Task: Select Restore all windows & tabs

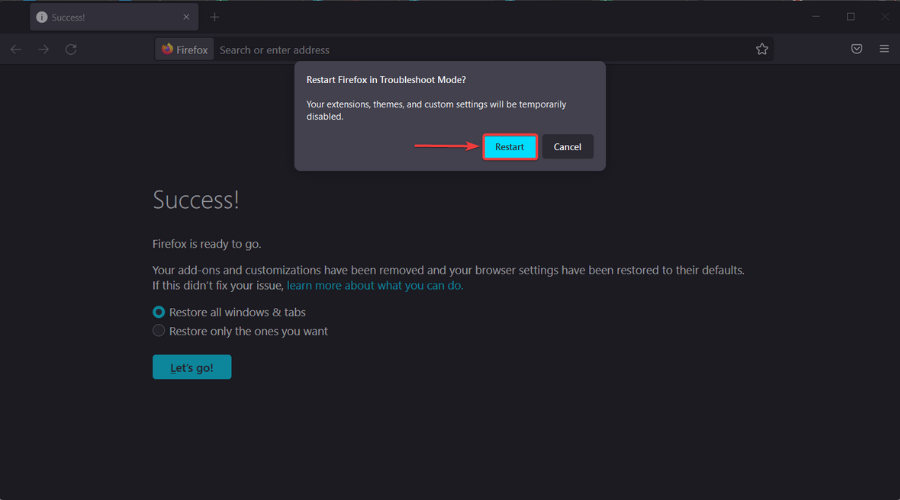Action: tap(229, 312)
